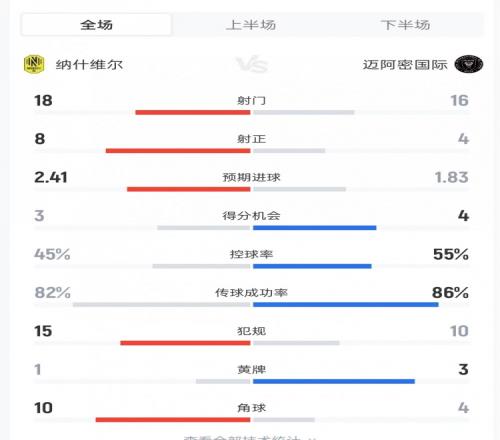Expand 查看全部技术统计 at the bottom
The width and height of the screenshot is (500, 440).
tap(250, 437)
